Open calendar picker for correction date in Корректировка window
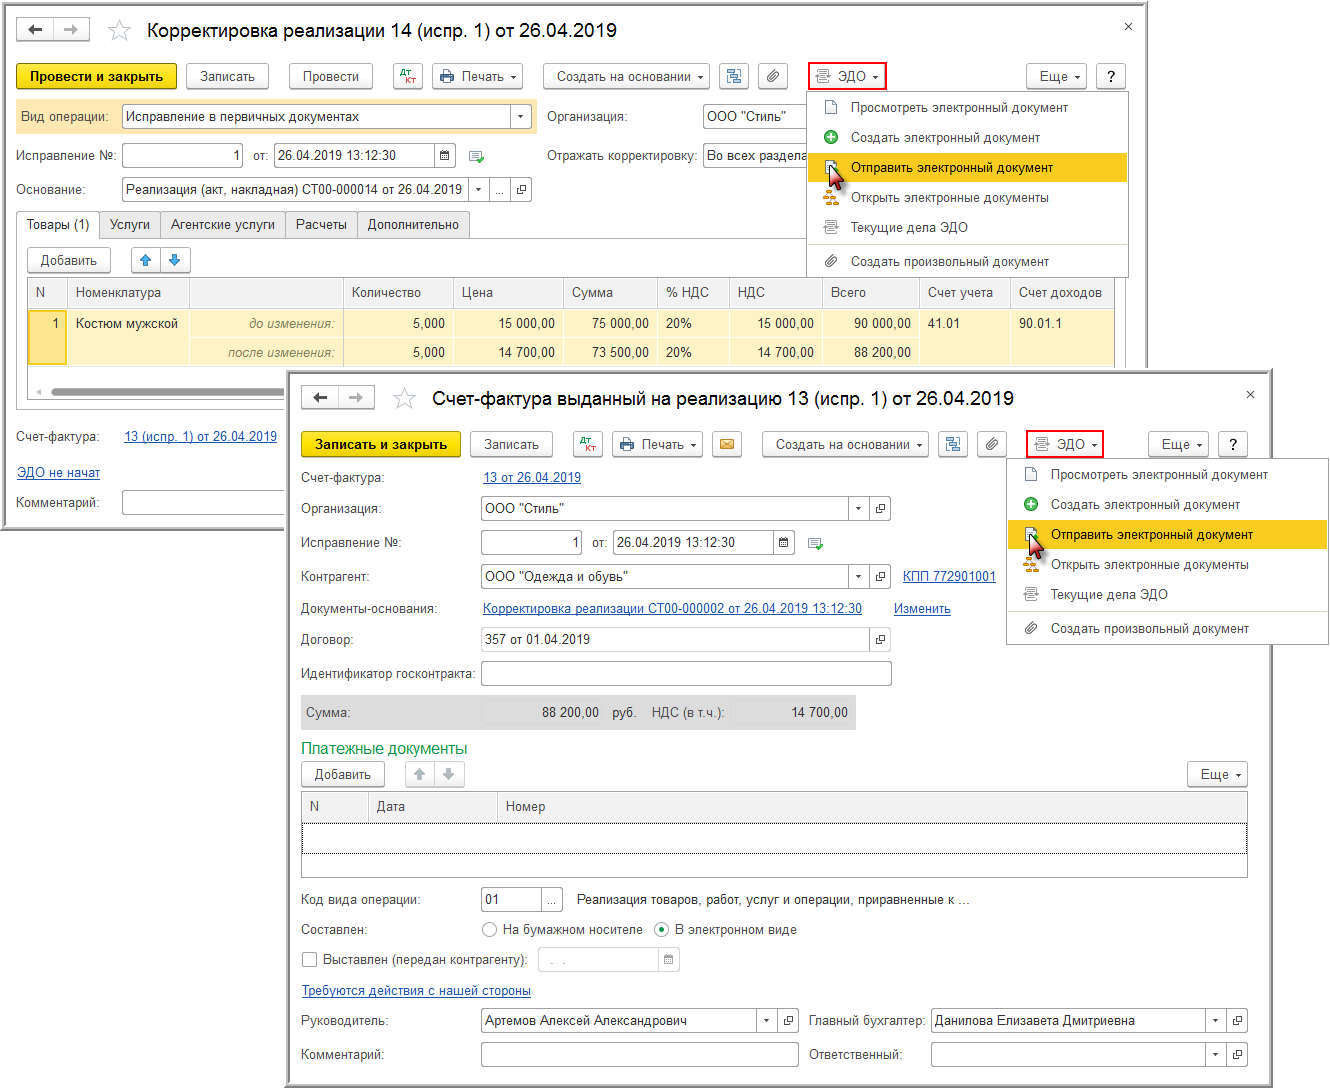Screen dimensions: 1330x1090 (446, 156)
